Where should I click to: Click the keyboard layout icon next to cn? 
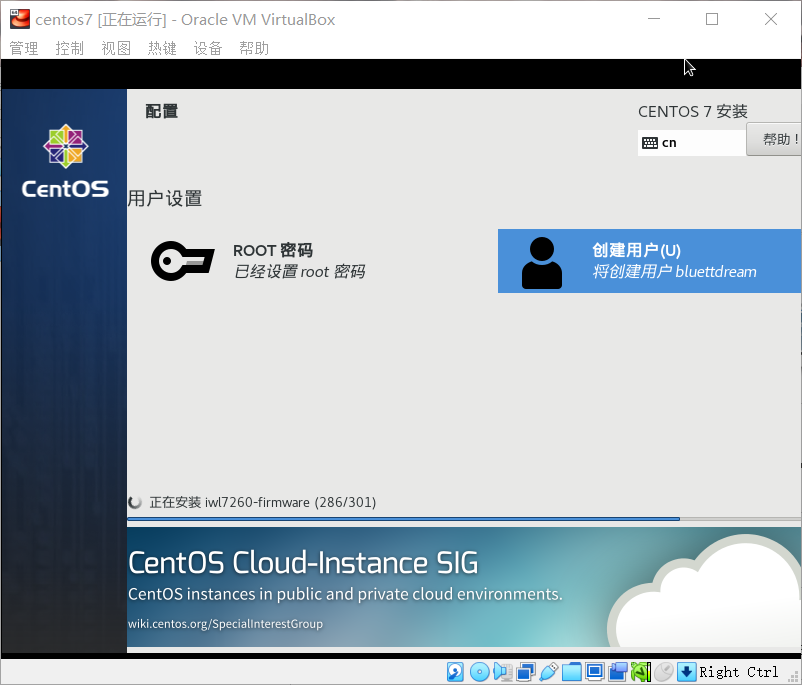click(650, 143)
